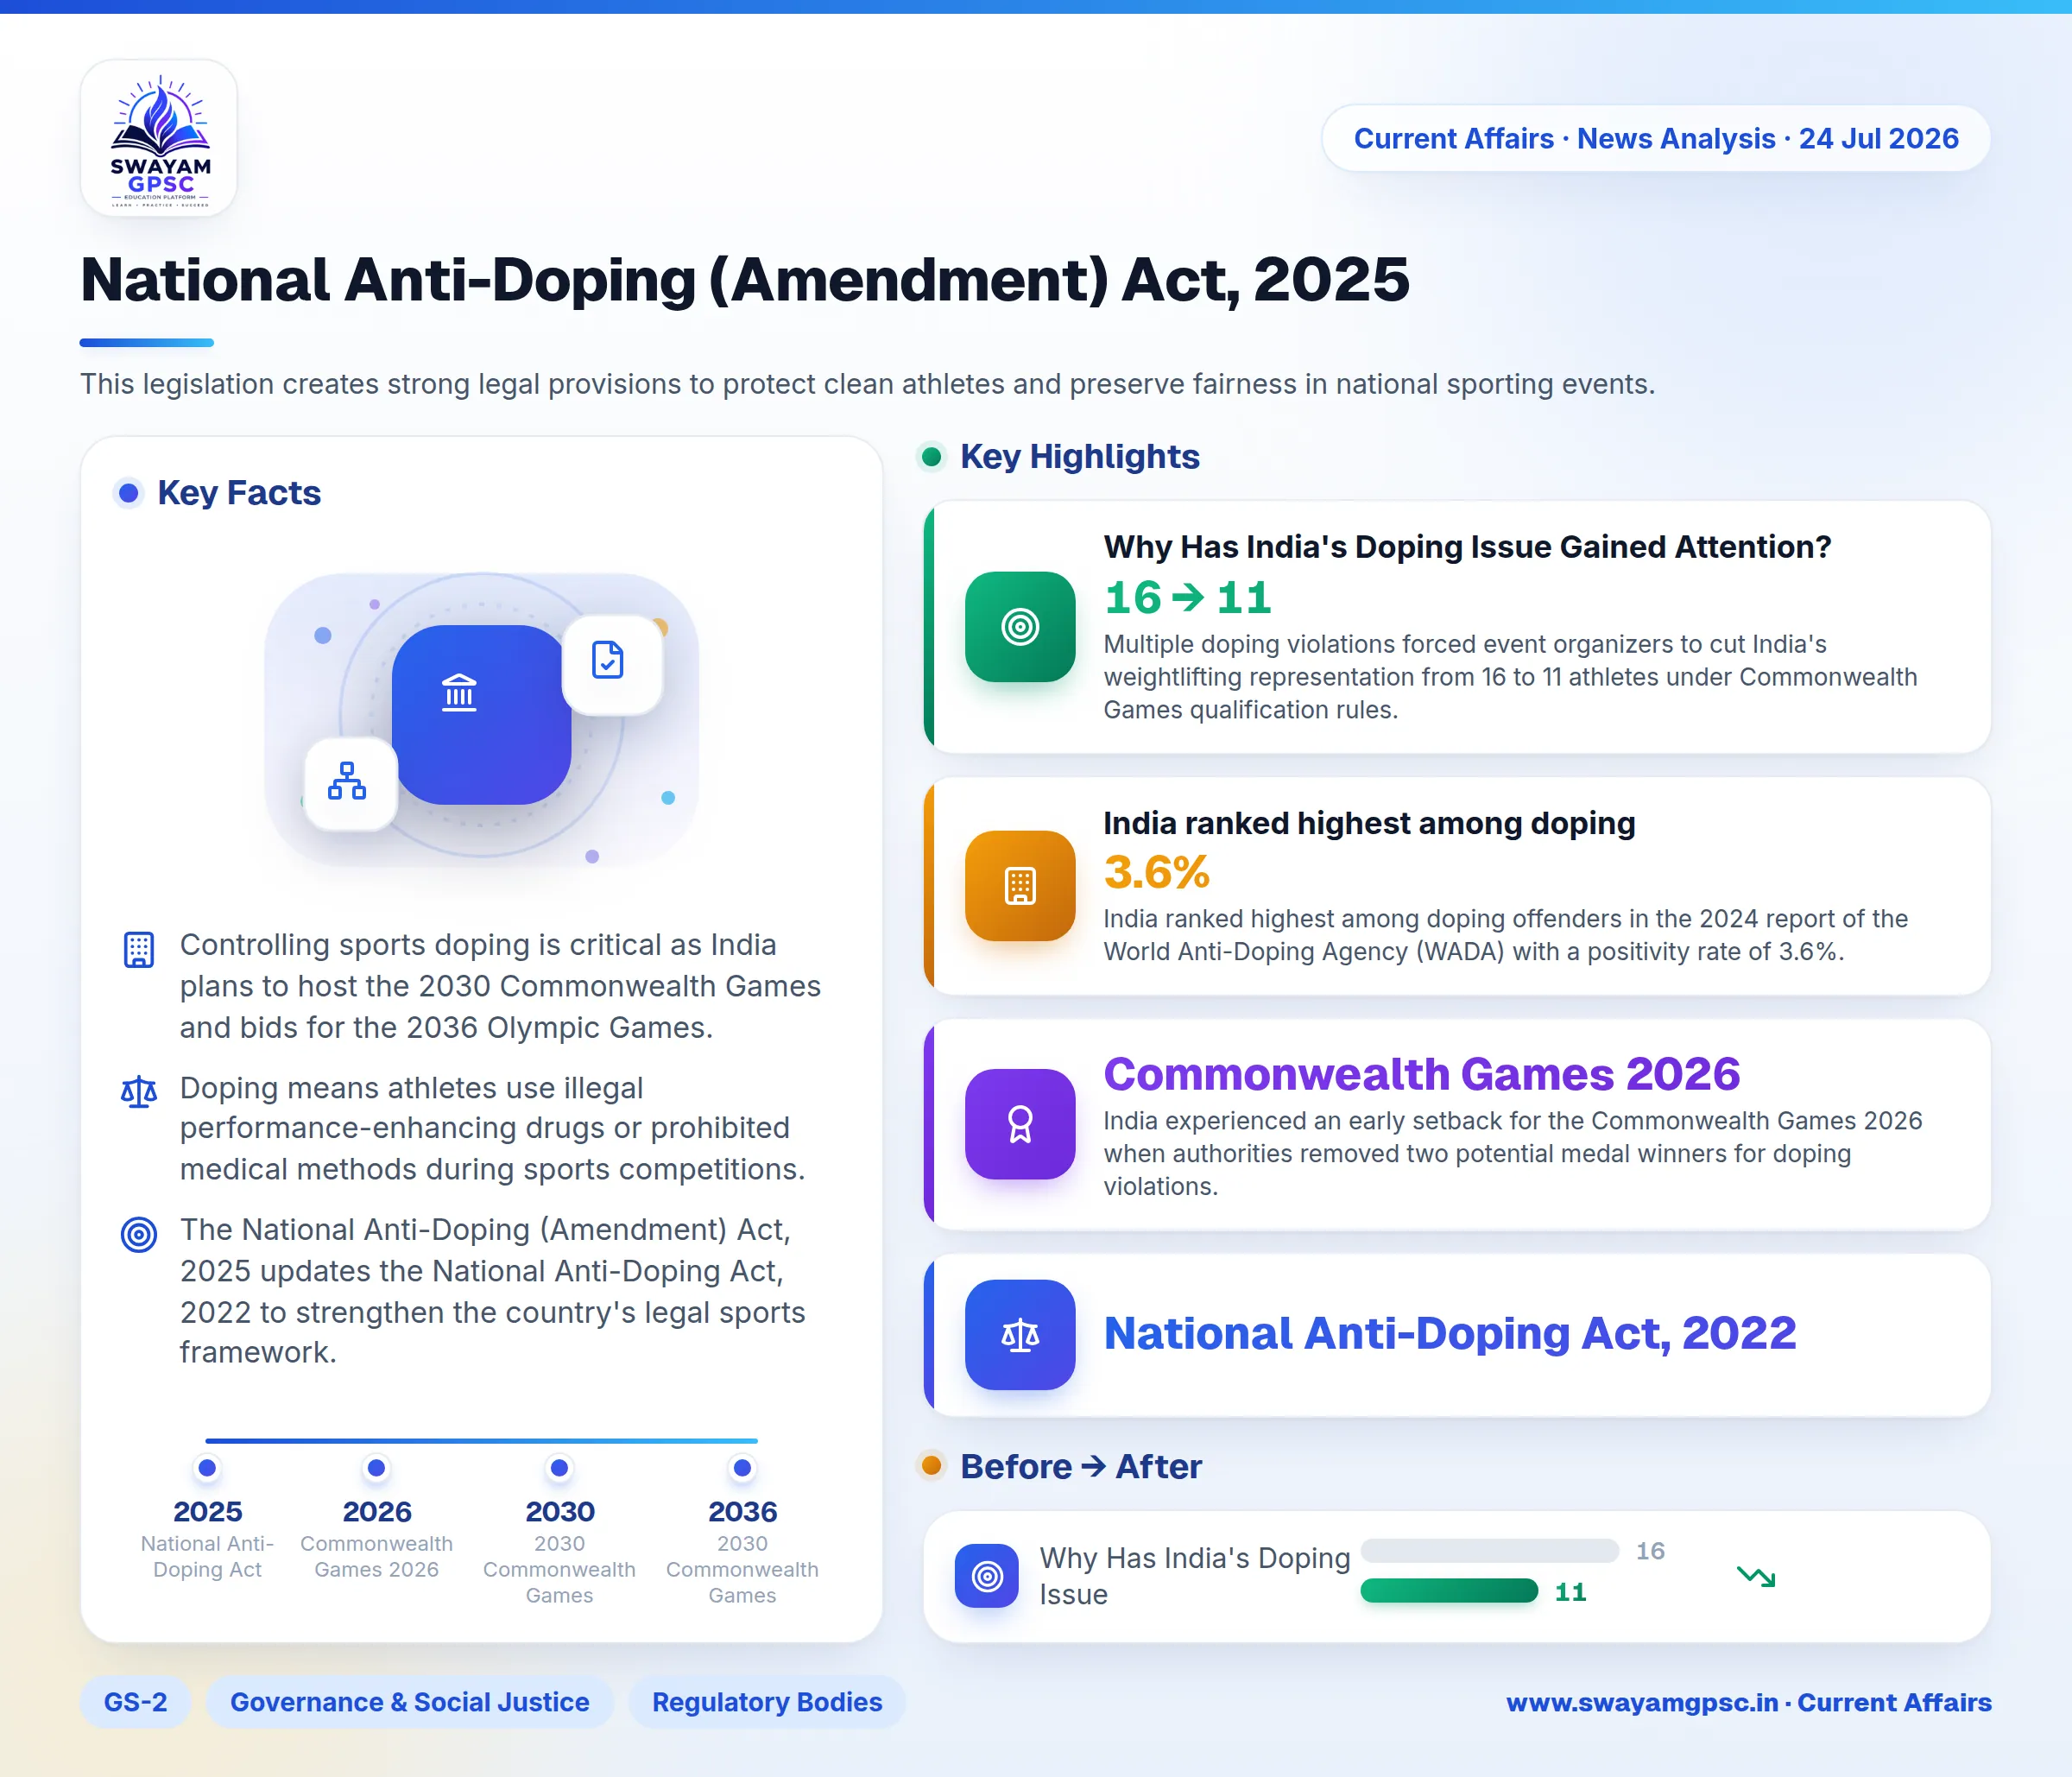Click the Governance & Social Justice tag
2072x1777 pixels.
click(x=410, y=1702)
